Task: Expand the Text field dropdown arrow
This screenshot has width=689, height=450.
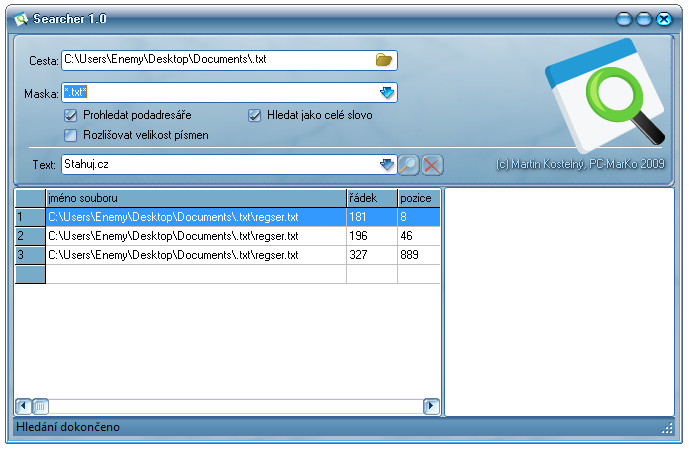Action: [x=387, y=164]
